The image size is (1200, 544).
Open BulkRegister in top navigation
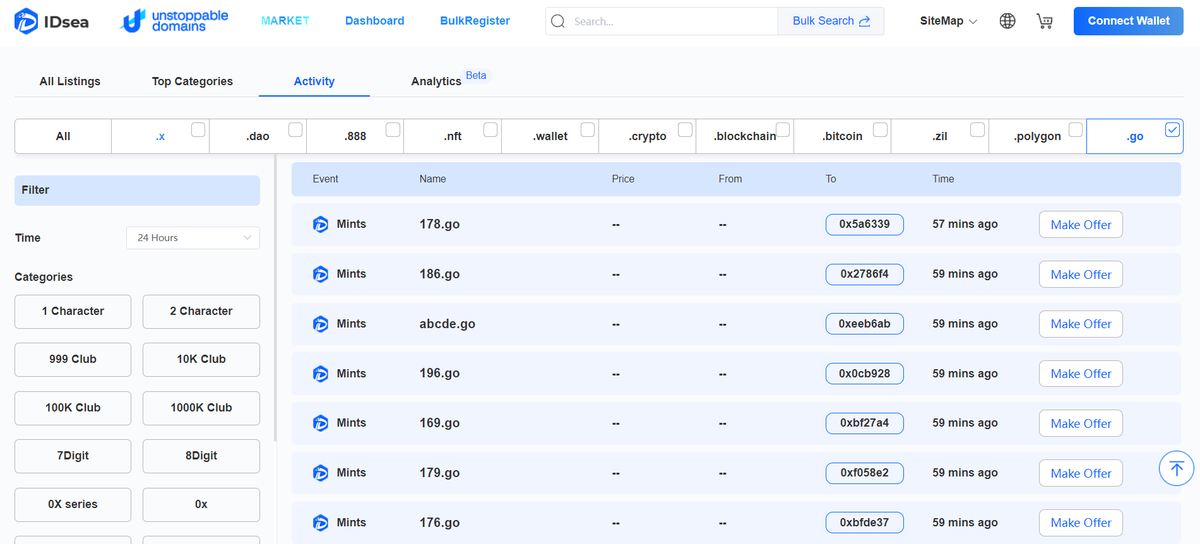[x=475, y=21]
